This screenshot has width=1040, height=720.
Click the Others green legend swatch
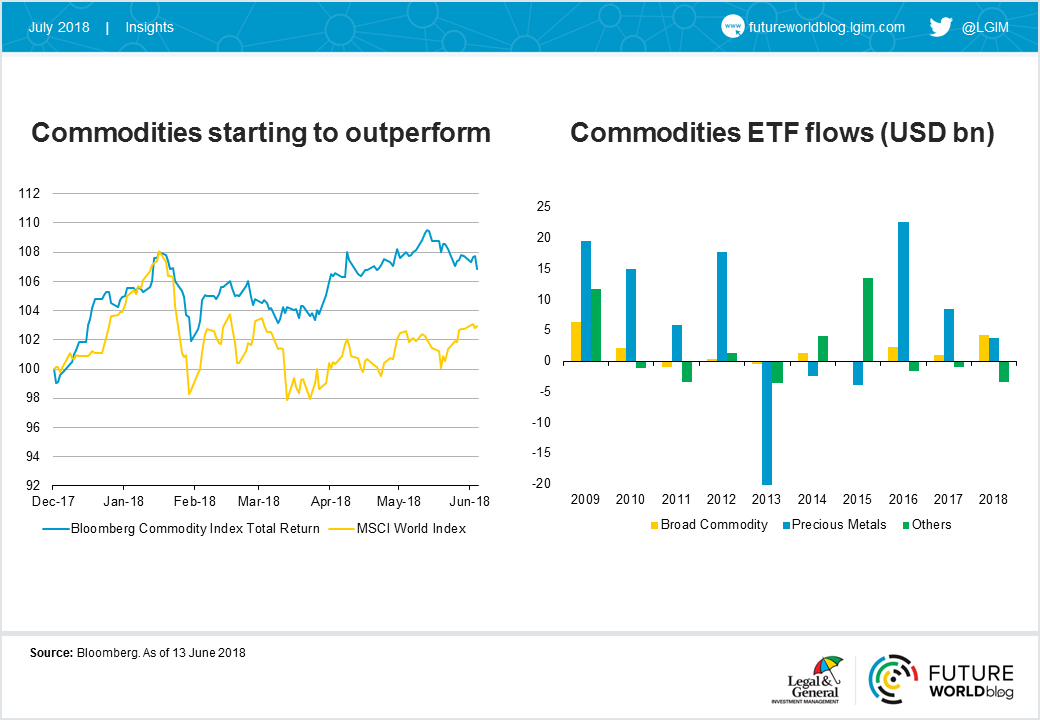tap(906, 525)
